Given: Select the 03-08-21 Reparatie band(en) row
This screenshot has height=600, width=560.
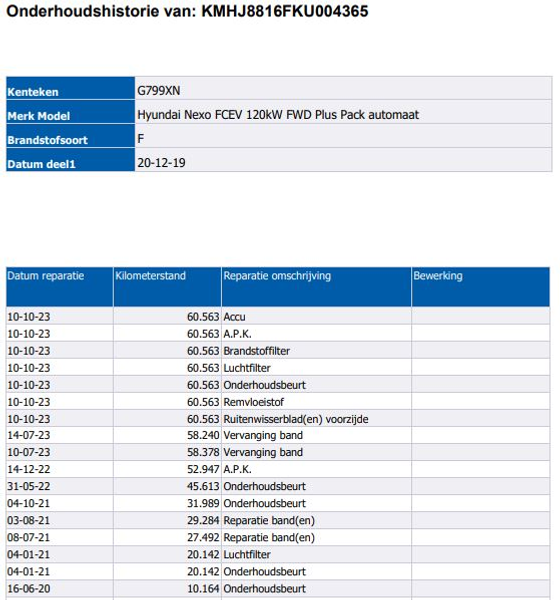Looking at the screenshot, I should (x=278, y=520).
